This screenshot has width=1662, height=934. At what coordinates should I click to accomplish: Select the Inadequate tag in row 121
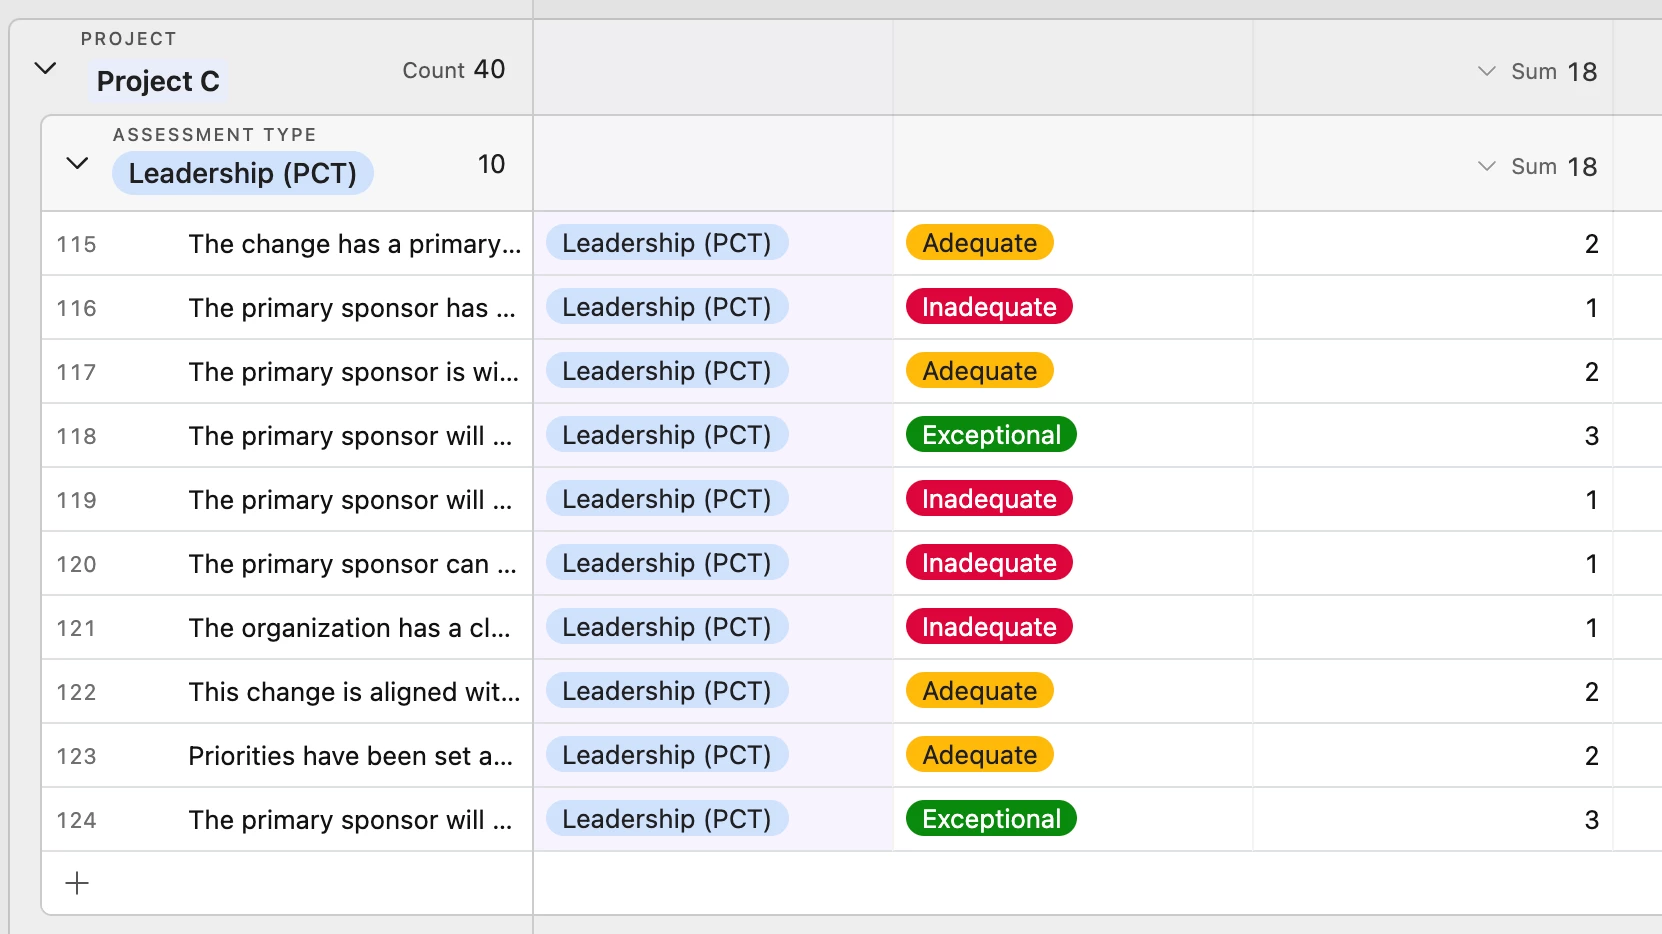pyautogui.click(x=989, y=627)
